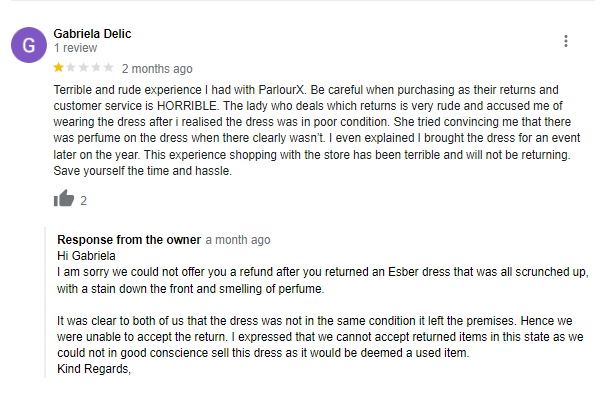Click the "Kind Regards," closing line
The image size is (602, 403).
pyautogui.click(x=94, y=368)
